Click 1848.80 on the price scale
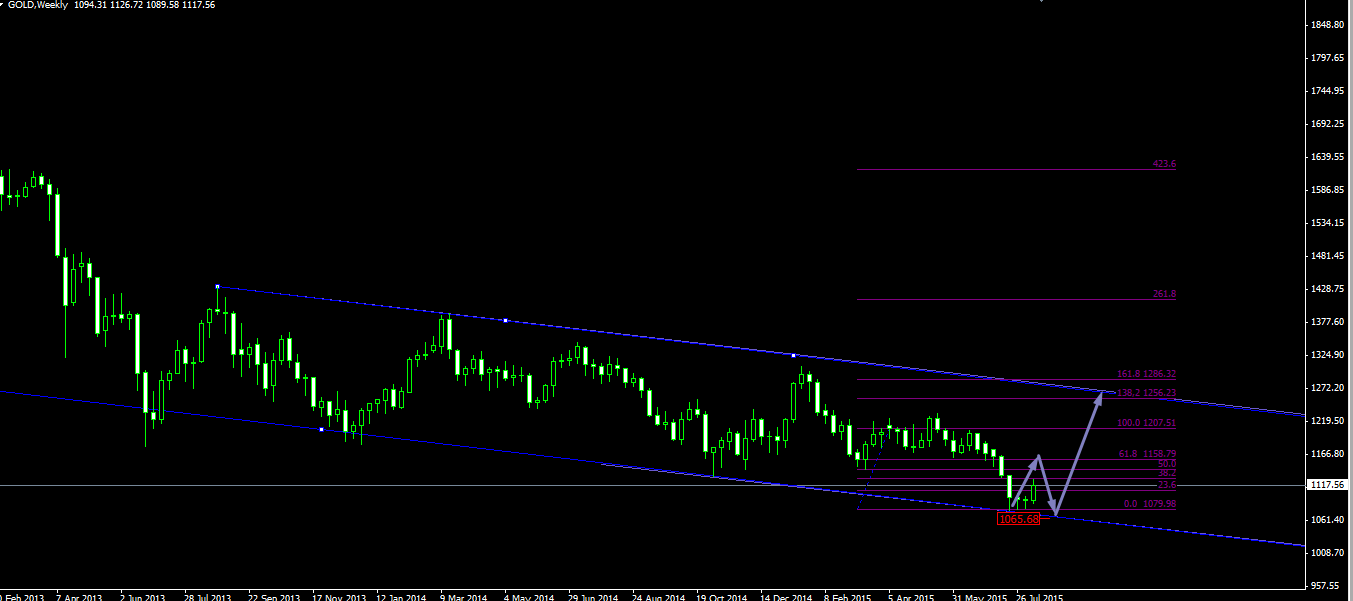This screenshot has width=1353, height=601. pyautogui.click(x=1329, y=25)
